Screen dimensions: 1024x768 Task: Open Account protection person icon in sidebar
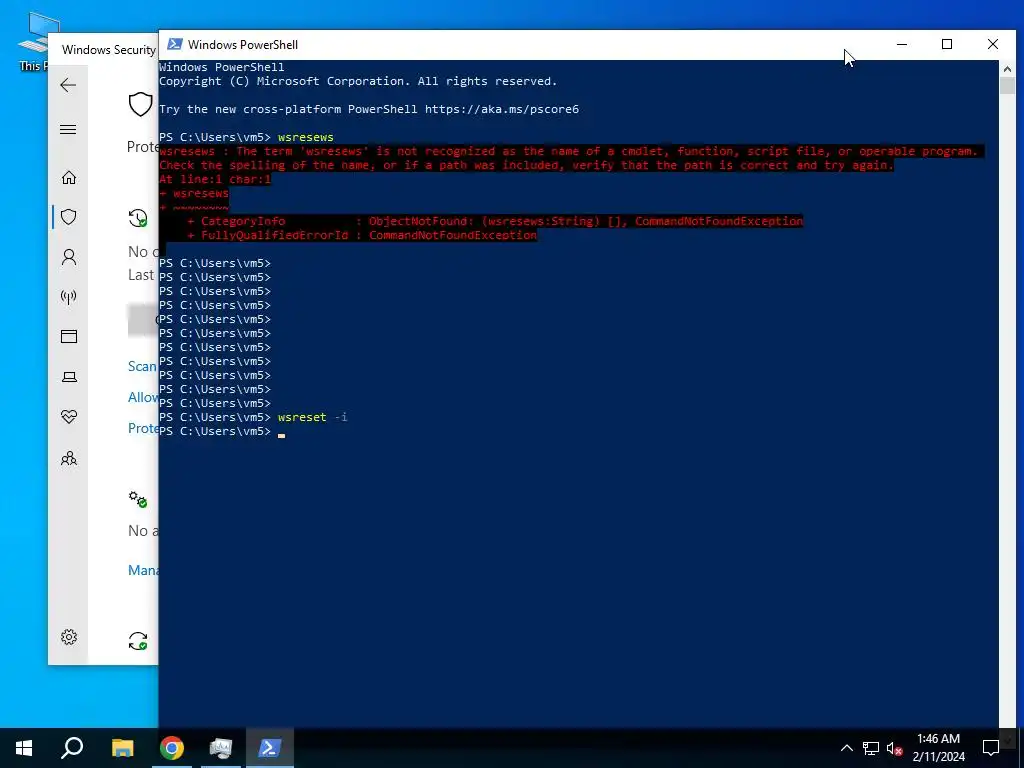(69, 257)
